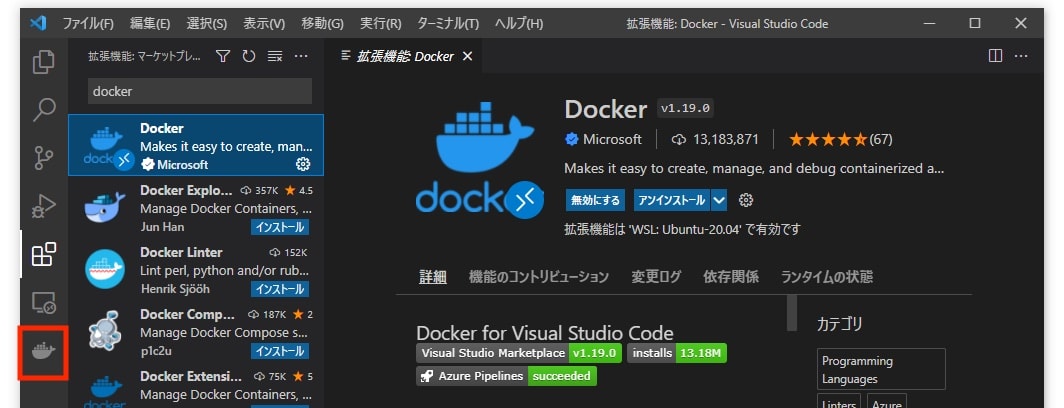Image resolution: width=1064 pixels, height=408 pixels.
Task: Open the Extensions view icon
Action: 44,255
